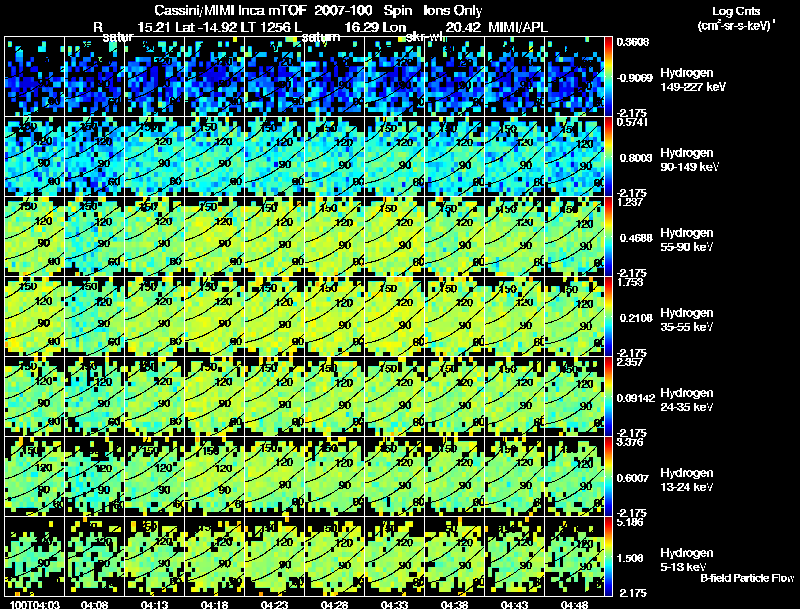Open the 35-55 keV image panel at 04:13
The height and width of the screenshot is (609, 800).
pyautogui.click(x=155, y=317)
